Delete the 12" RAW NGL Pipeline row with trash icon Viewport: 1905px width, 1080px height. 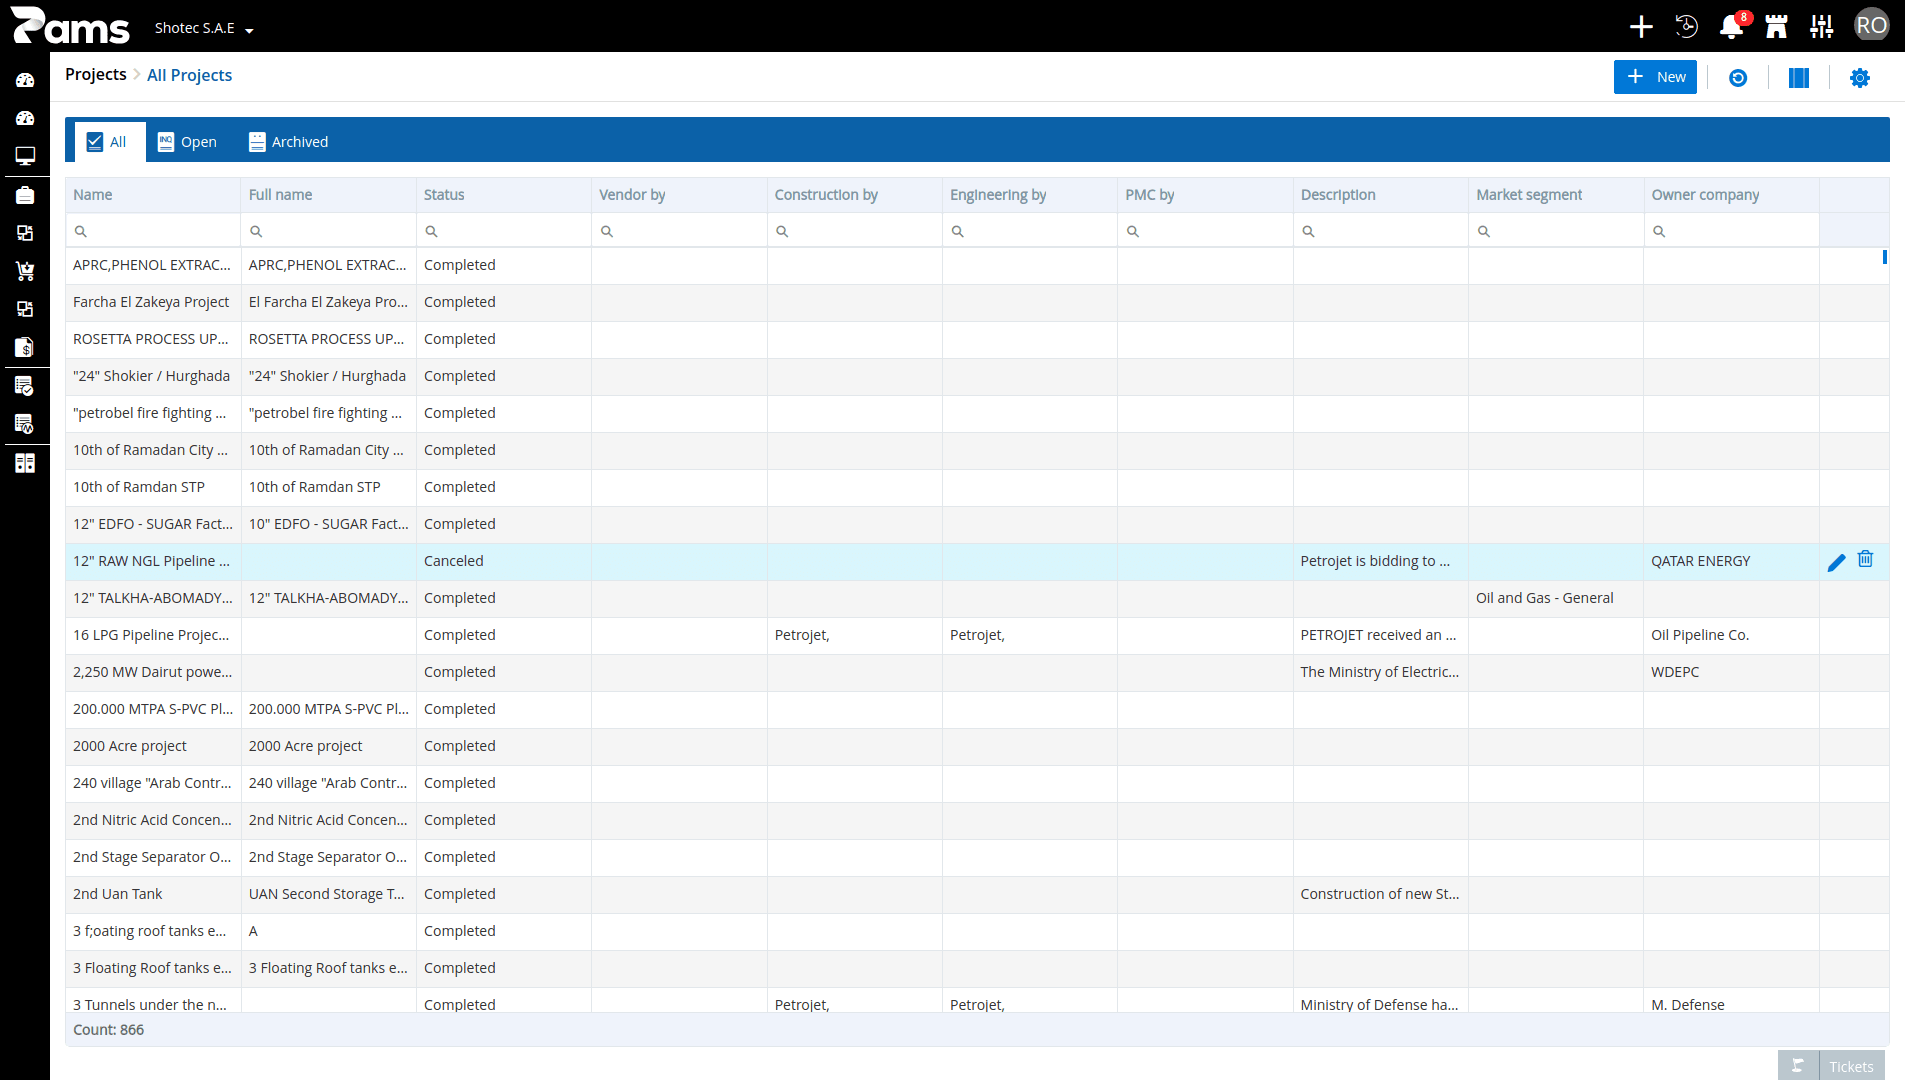(x=1866, y=559)
